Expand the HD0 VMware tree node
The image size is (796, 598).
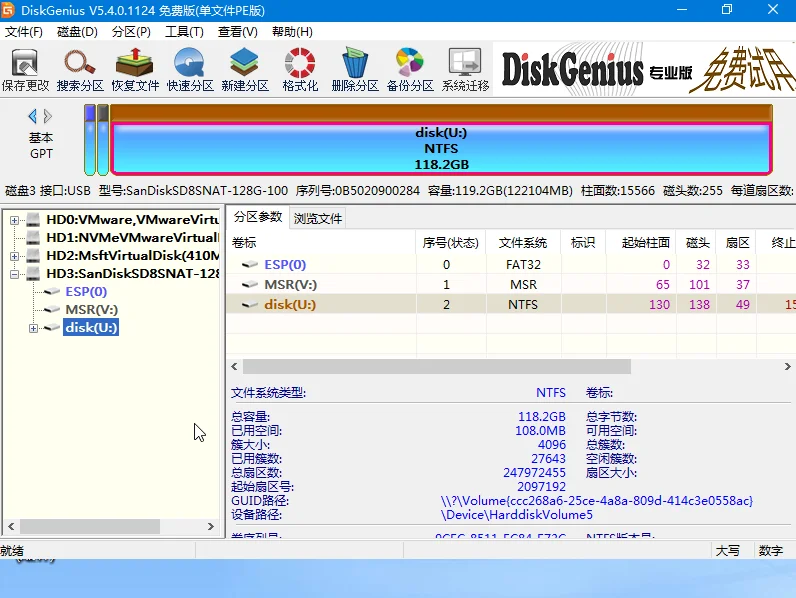[14, 220]
